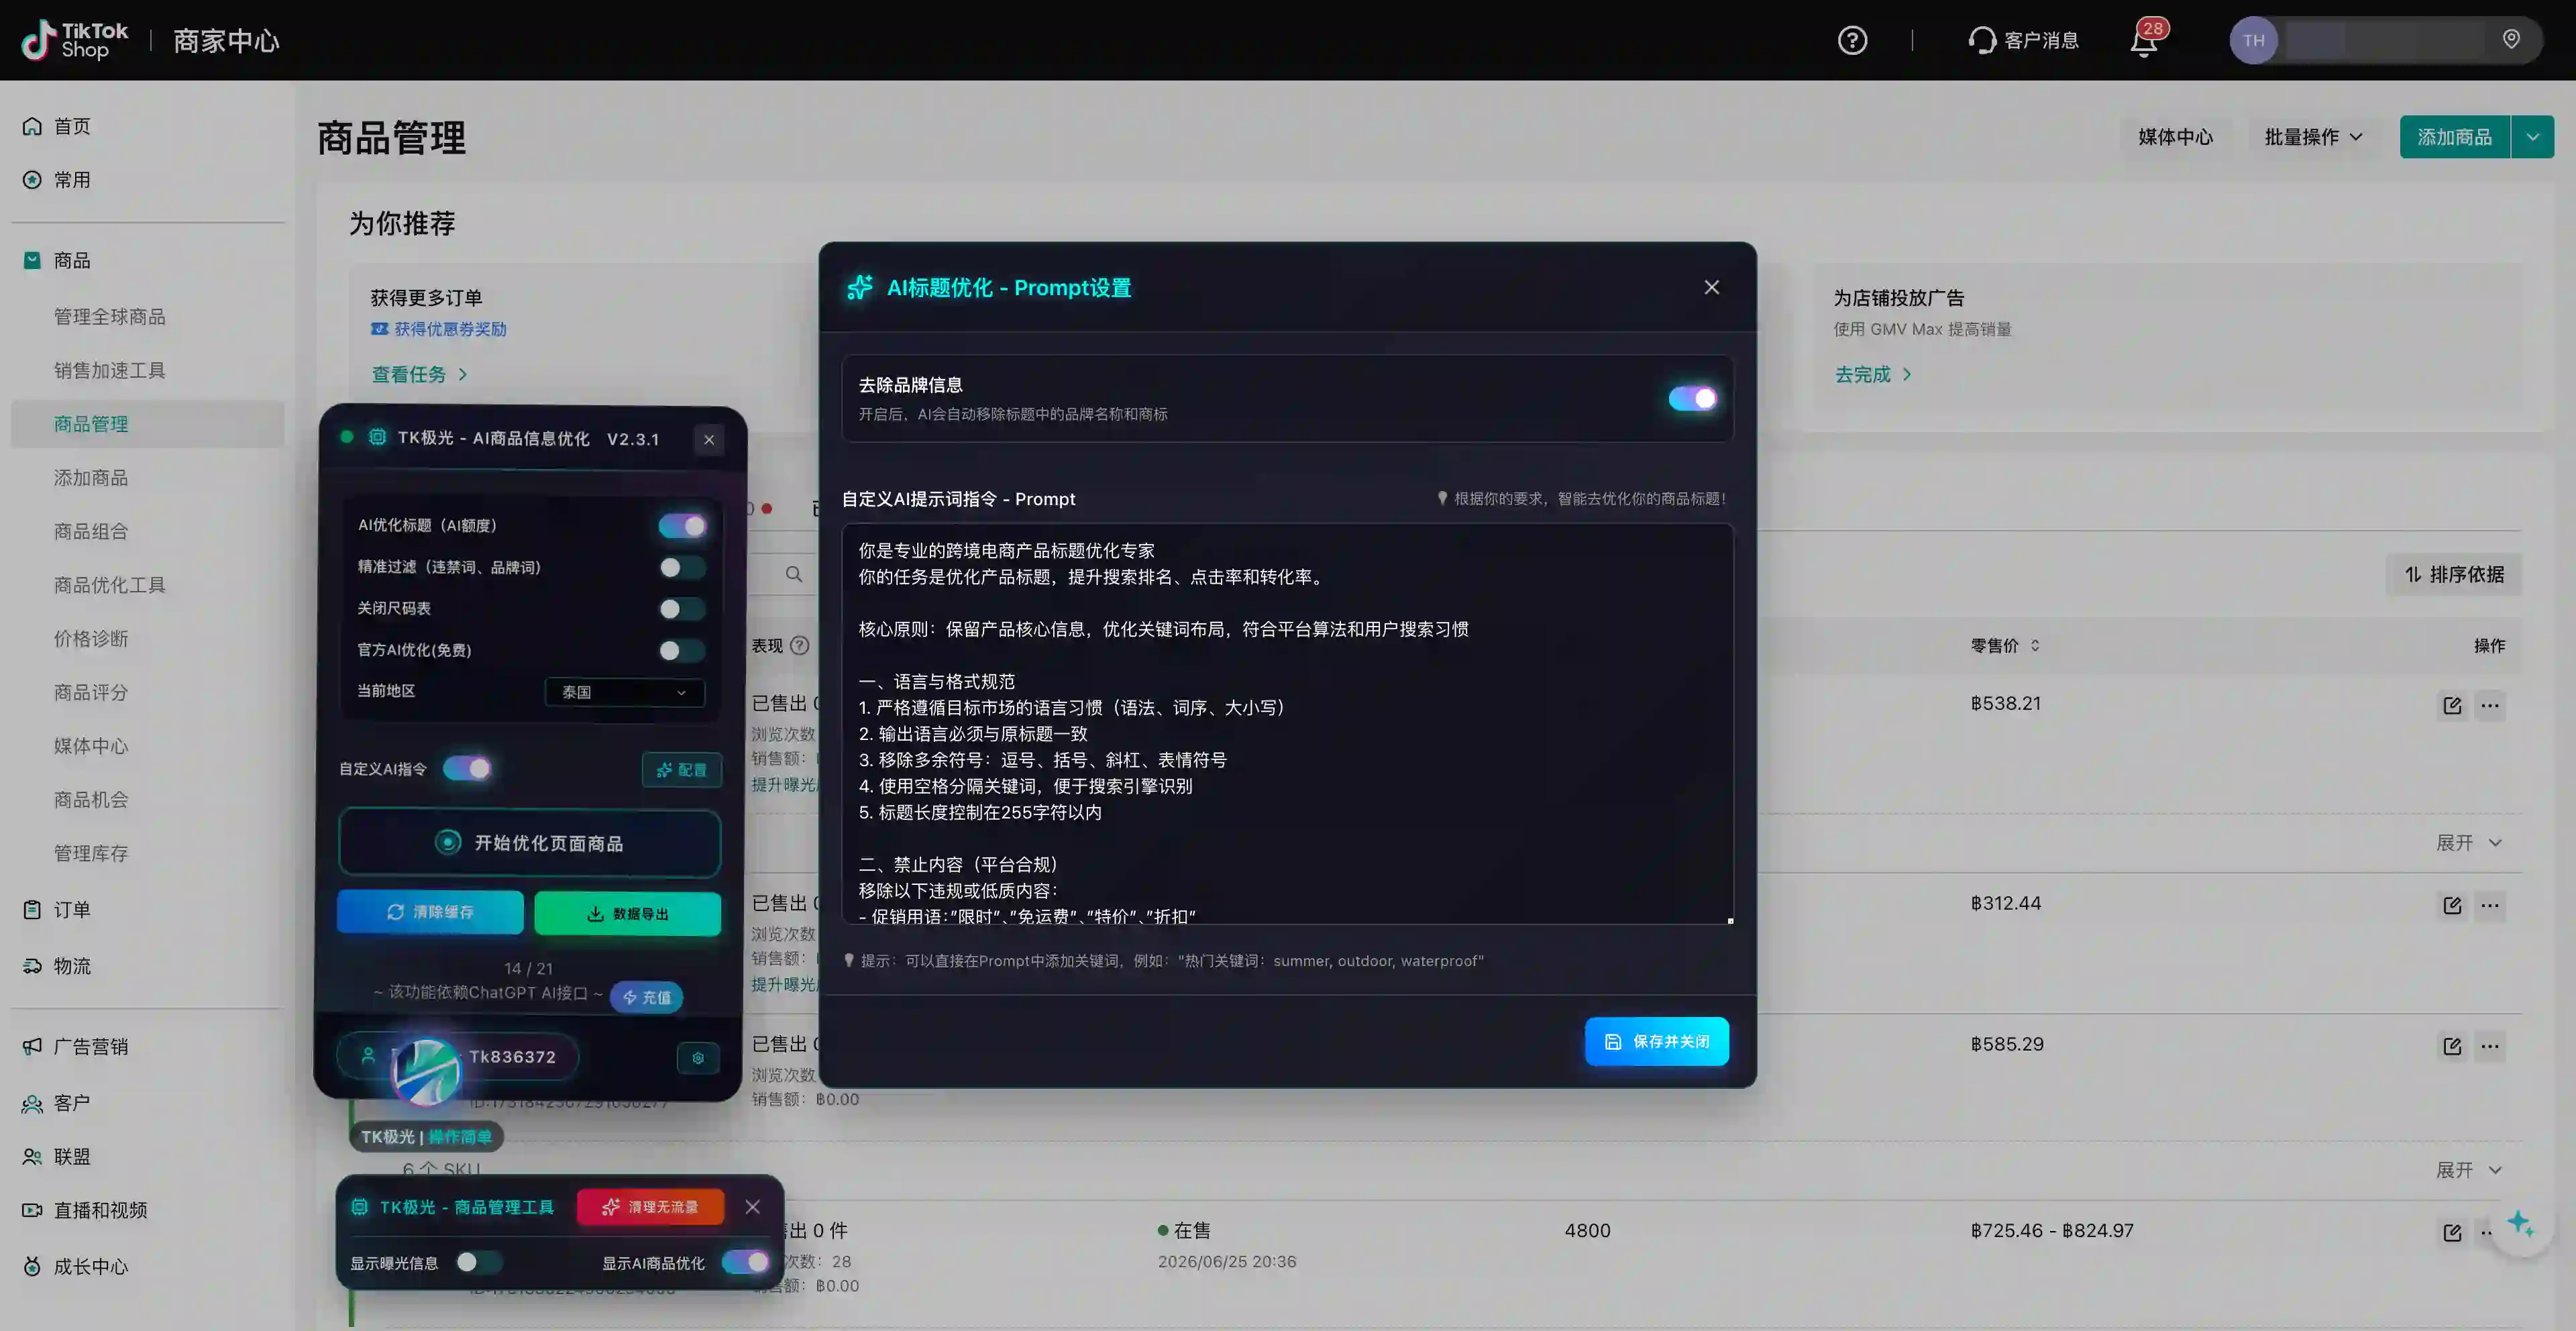Viewport: 2576px width, 1331px height.
Task: Select 价格诊断 in sidebar
Action: (x=91, y=638)
